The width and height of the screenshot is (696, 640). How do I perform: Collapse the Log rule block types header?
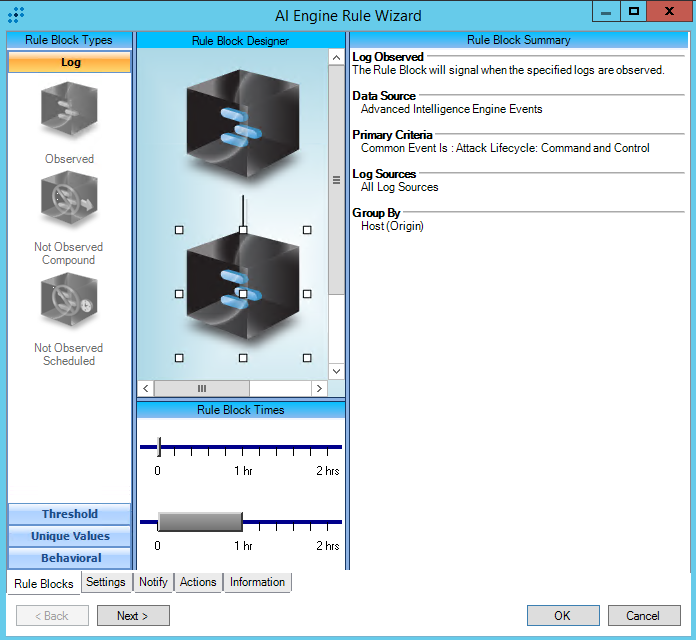70,62
